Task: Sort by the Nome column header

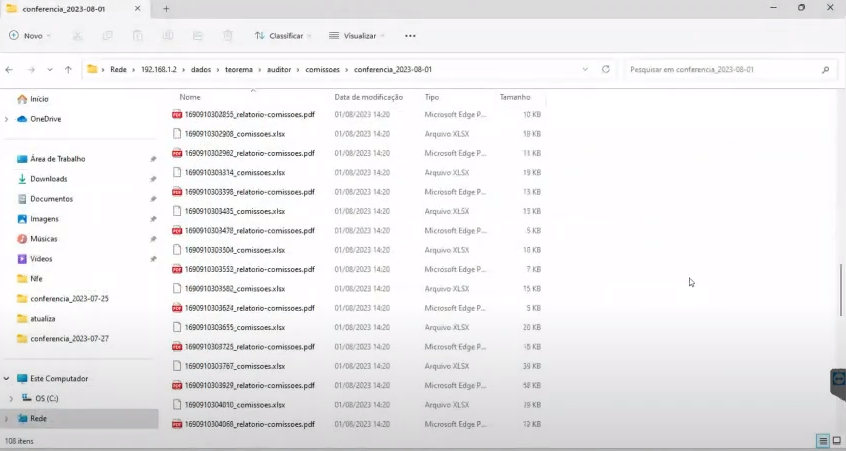Action: click(x=190, y=97)
